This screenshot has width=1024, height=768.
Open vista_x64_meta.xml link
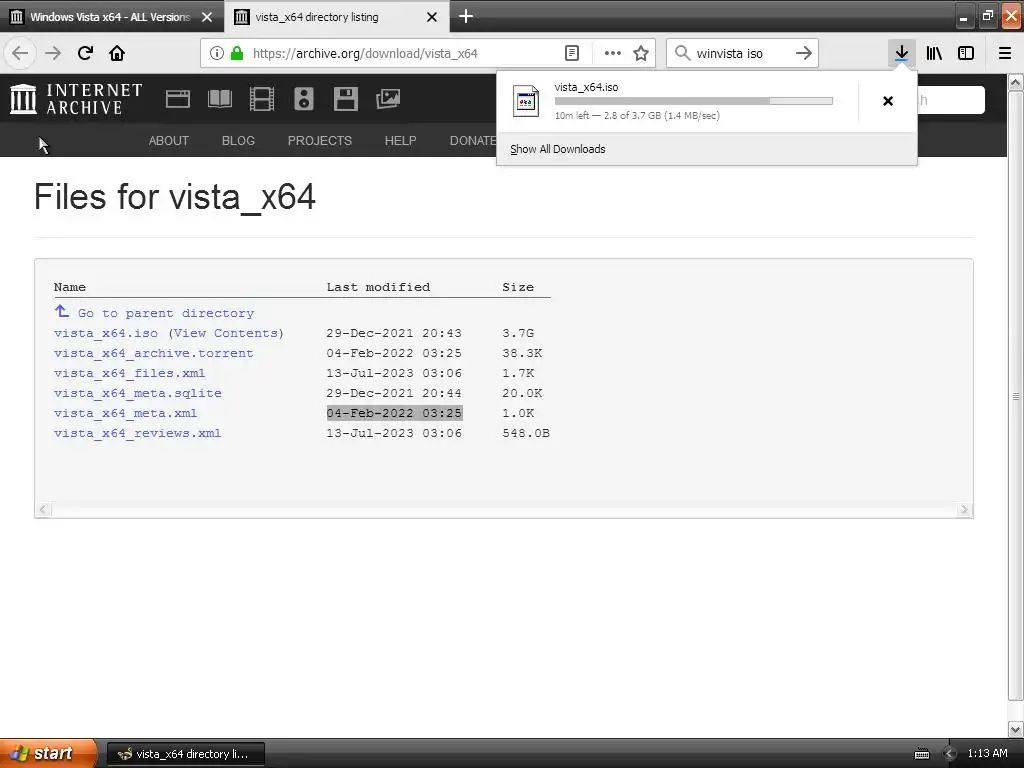pyautogui.click(x=125, y=413)
